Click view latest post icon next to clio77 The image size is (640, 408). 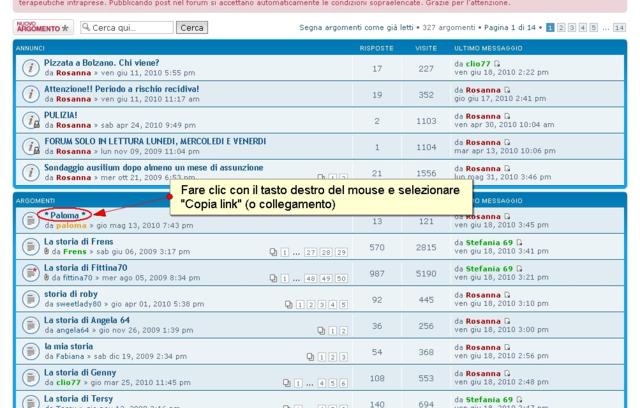[497, 64]
